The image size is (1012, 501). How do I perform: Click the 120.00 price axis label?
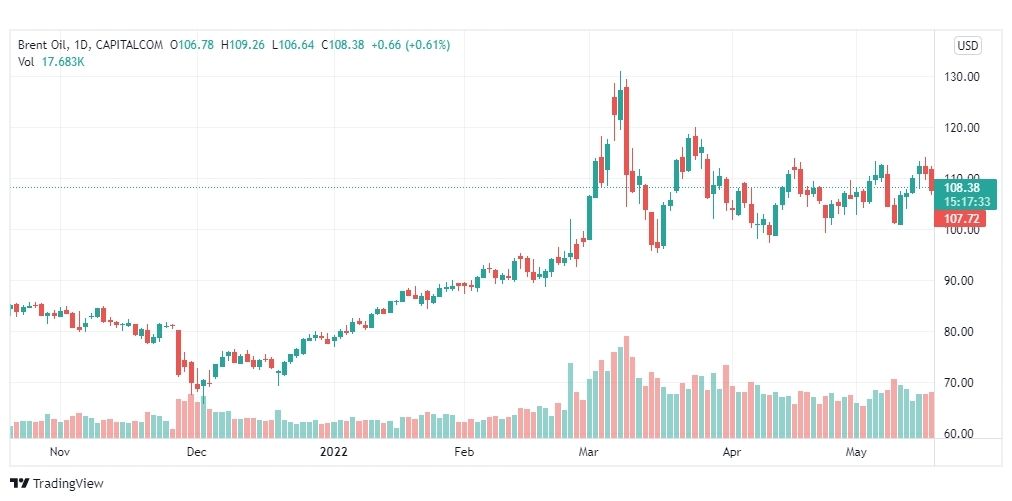pyautogui.click(x=962, y=127)
